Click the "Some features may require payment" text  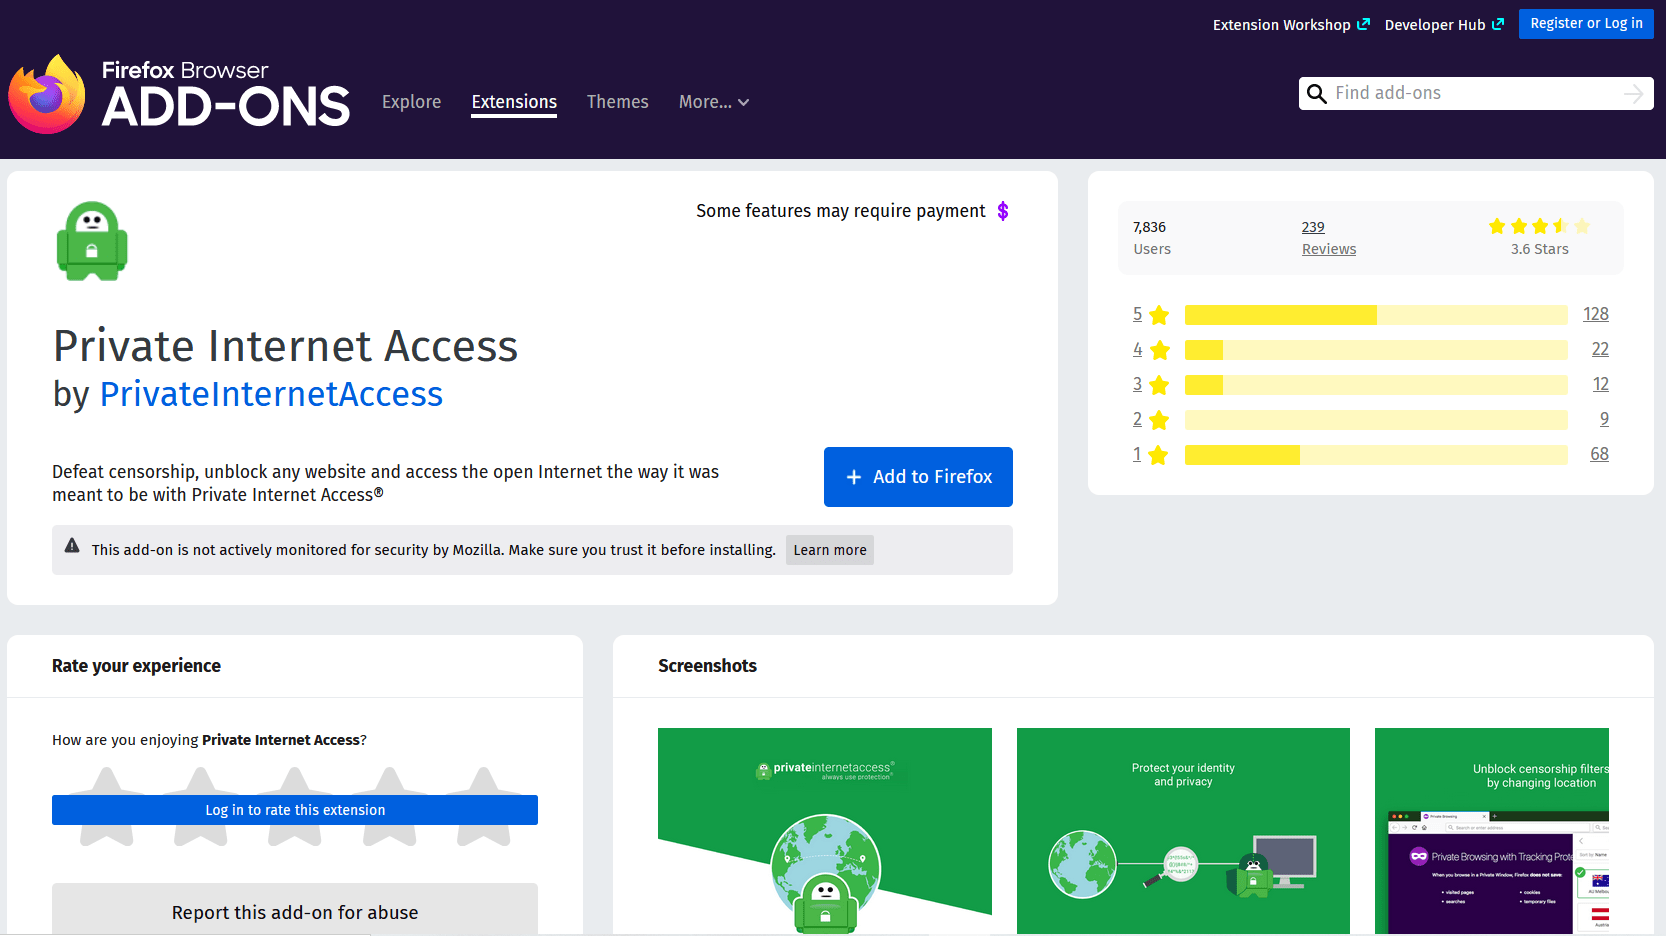pyautogui.click(x=841, y=211)
